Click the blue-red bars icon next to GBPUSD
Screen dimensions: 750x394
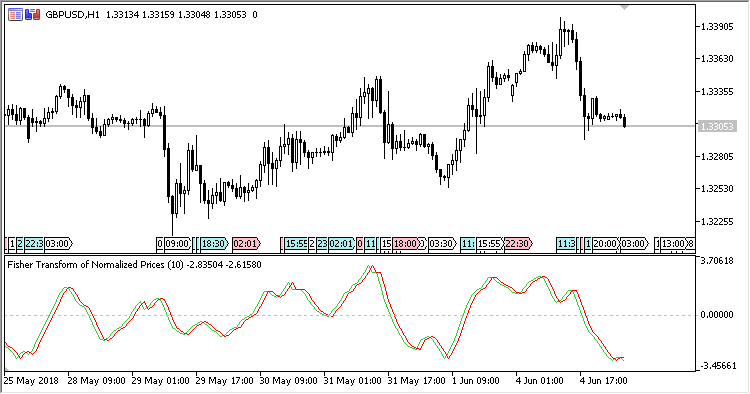coord(33,15)
